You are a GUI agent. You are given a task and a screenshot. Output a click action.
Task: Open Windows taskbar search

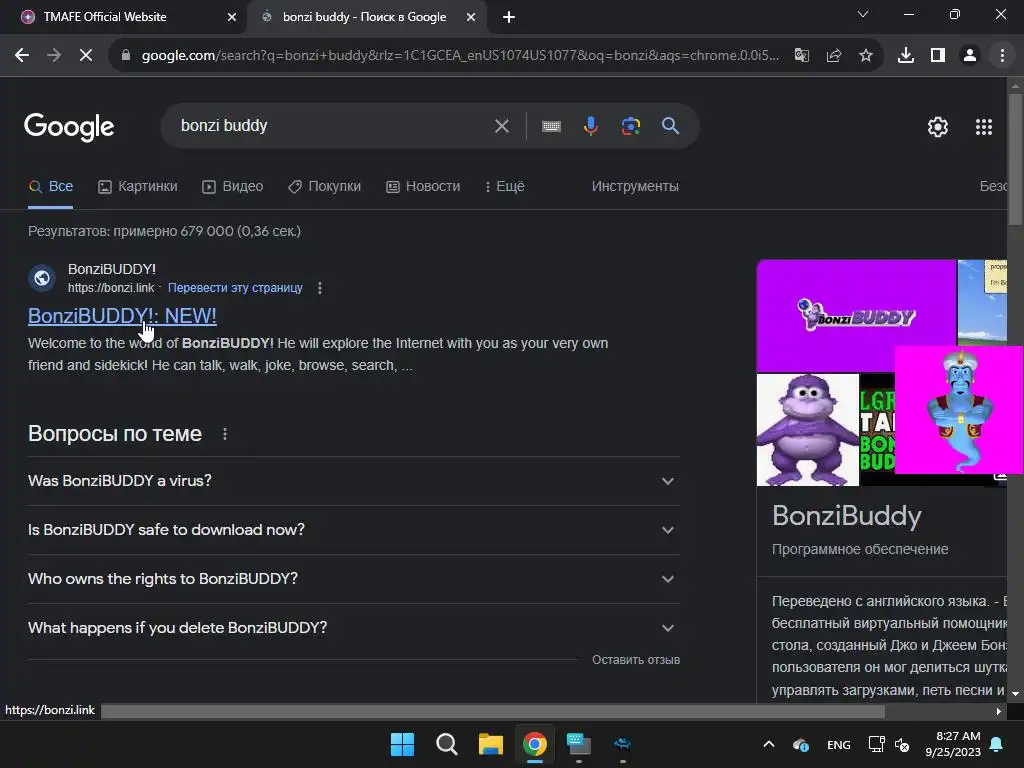[447, 744]
